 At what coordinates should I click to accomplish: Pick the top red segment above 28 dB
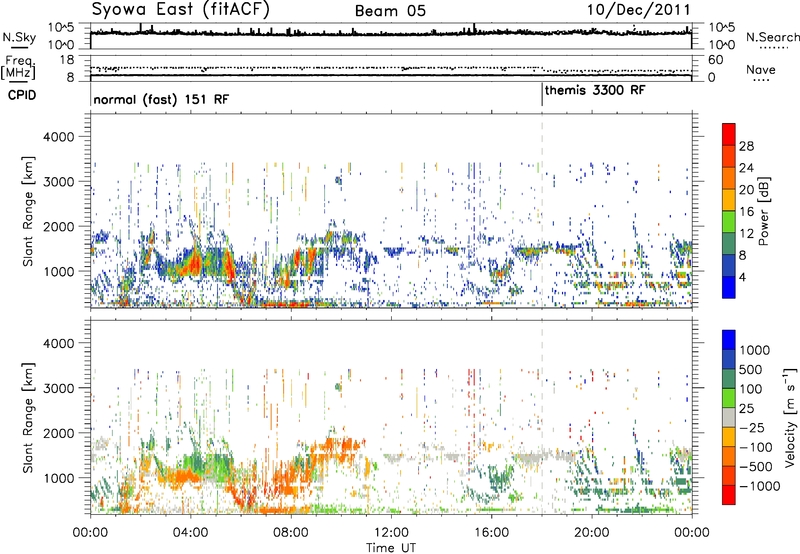[x=729, y=134]
